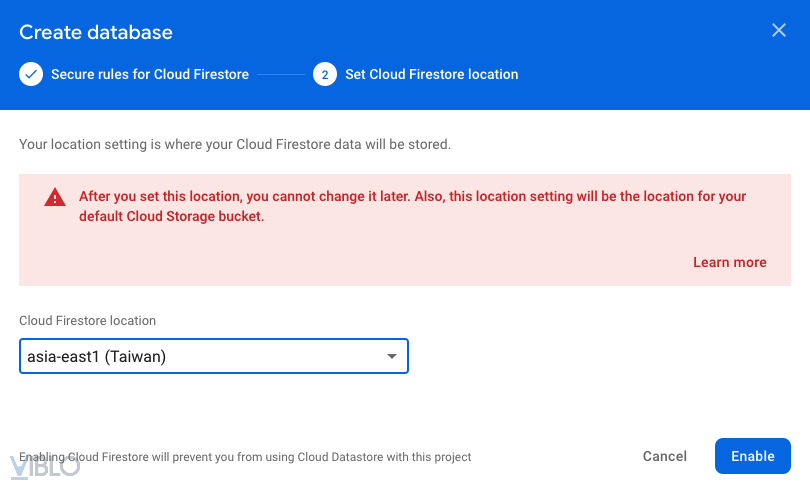Click the red warning triangle icon
Screen dimensions: 810x490
click(55, 198)
